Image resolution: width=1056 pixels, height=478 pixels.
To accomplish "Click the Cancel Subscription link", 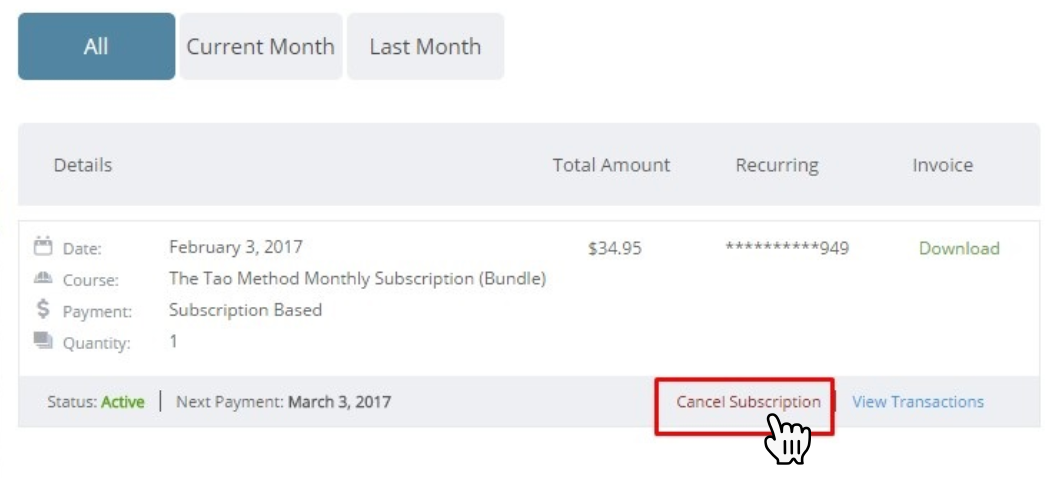I will point(748,402).
